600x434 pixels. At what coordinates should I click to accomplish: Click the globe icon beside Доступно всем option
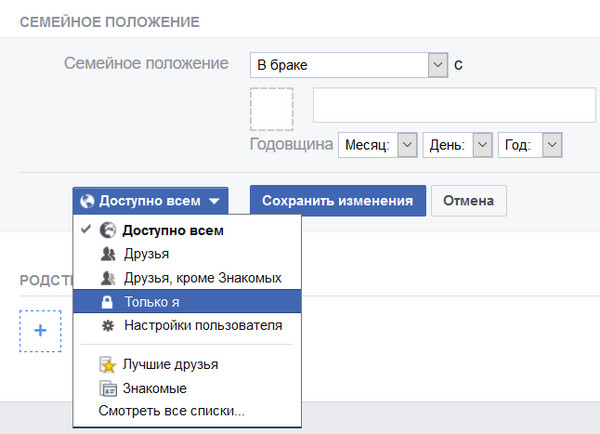pos(108,230)
